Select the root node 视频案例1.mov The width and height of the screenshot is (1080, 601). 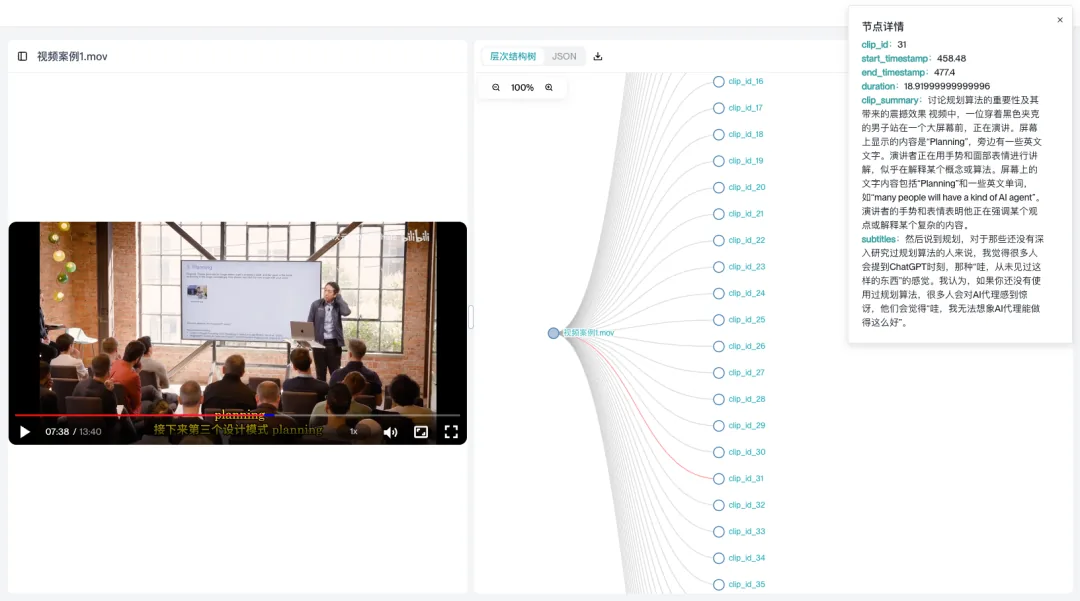click(x=554, y=333)
